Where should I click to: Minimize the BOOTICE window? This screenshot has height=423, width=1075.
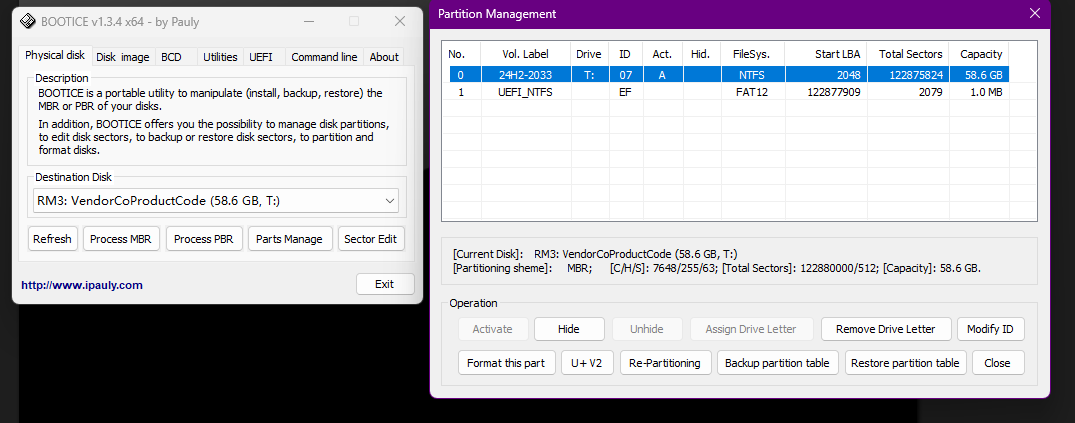309,21
